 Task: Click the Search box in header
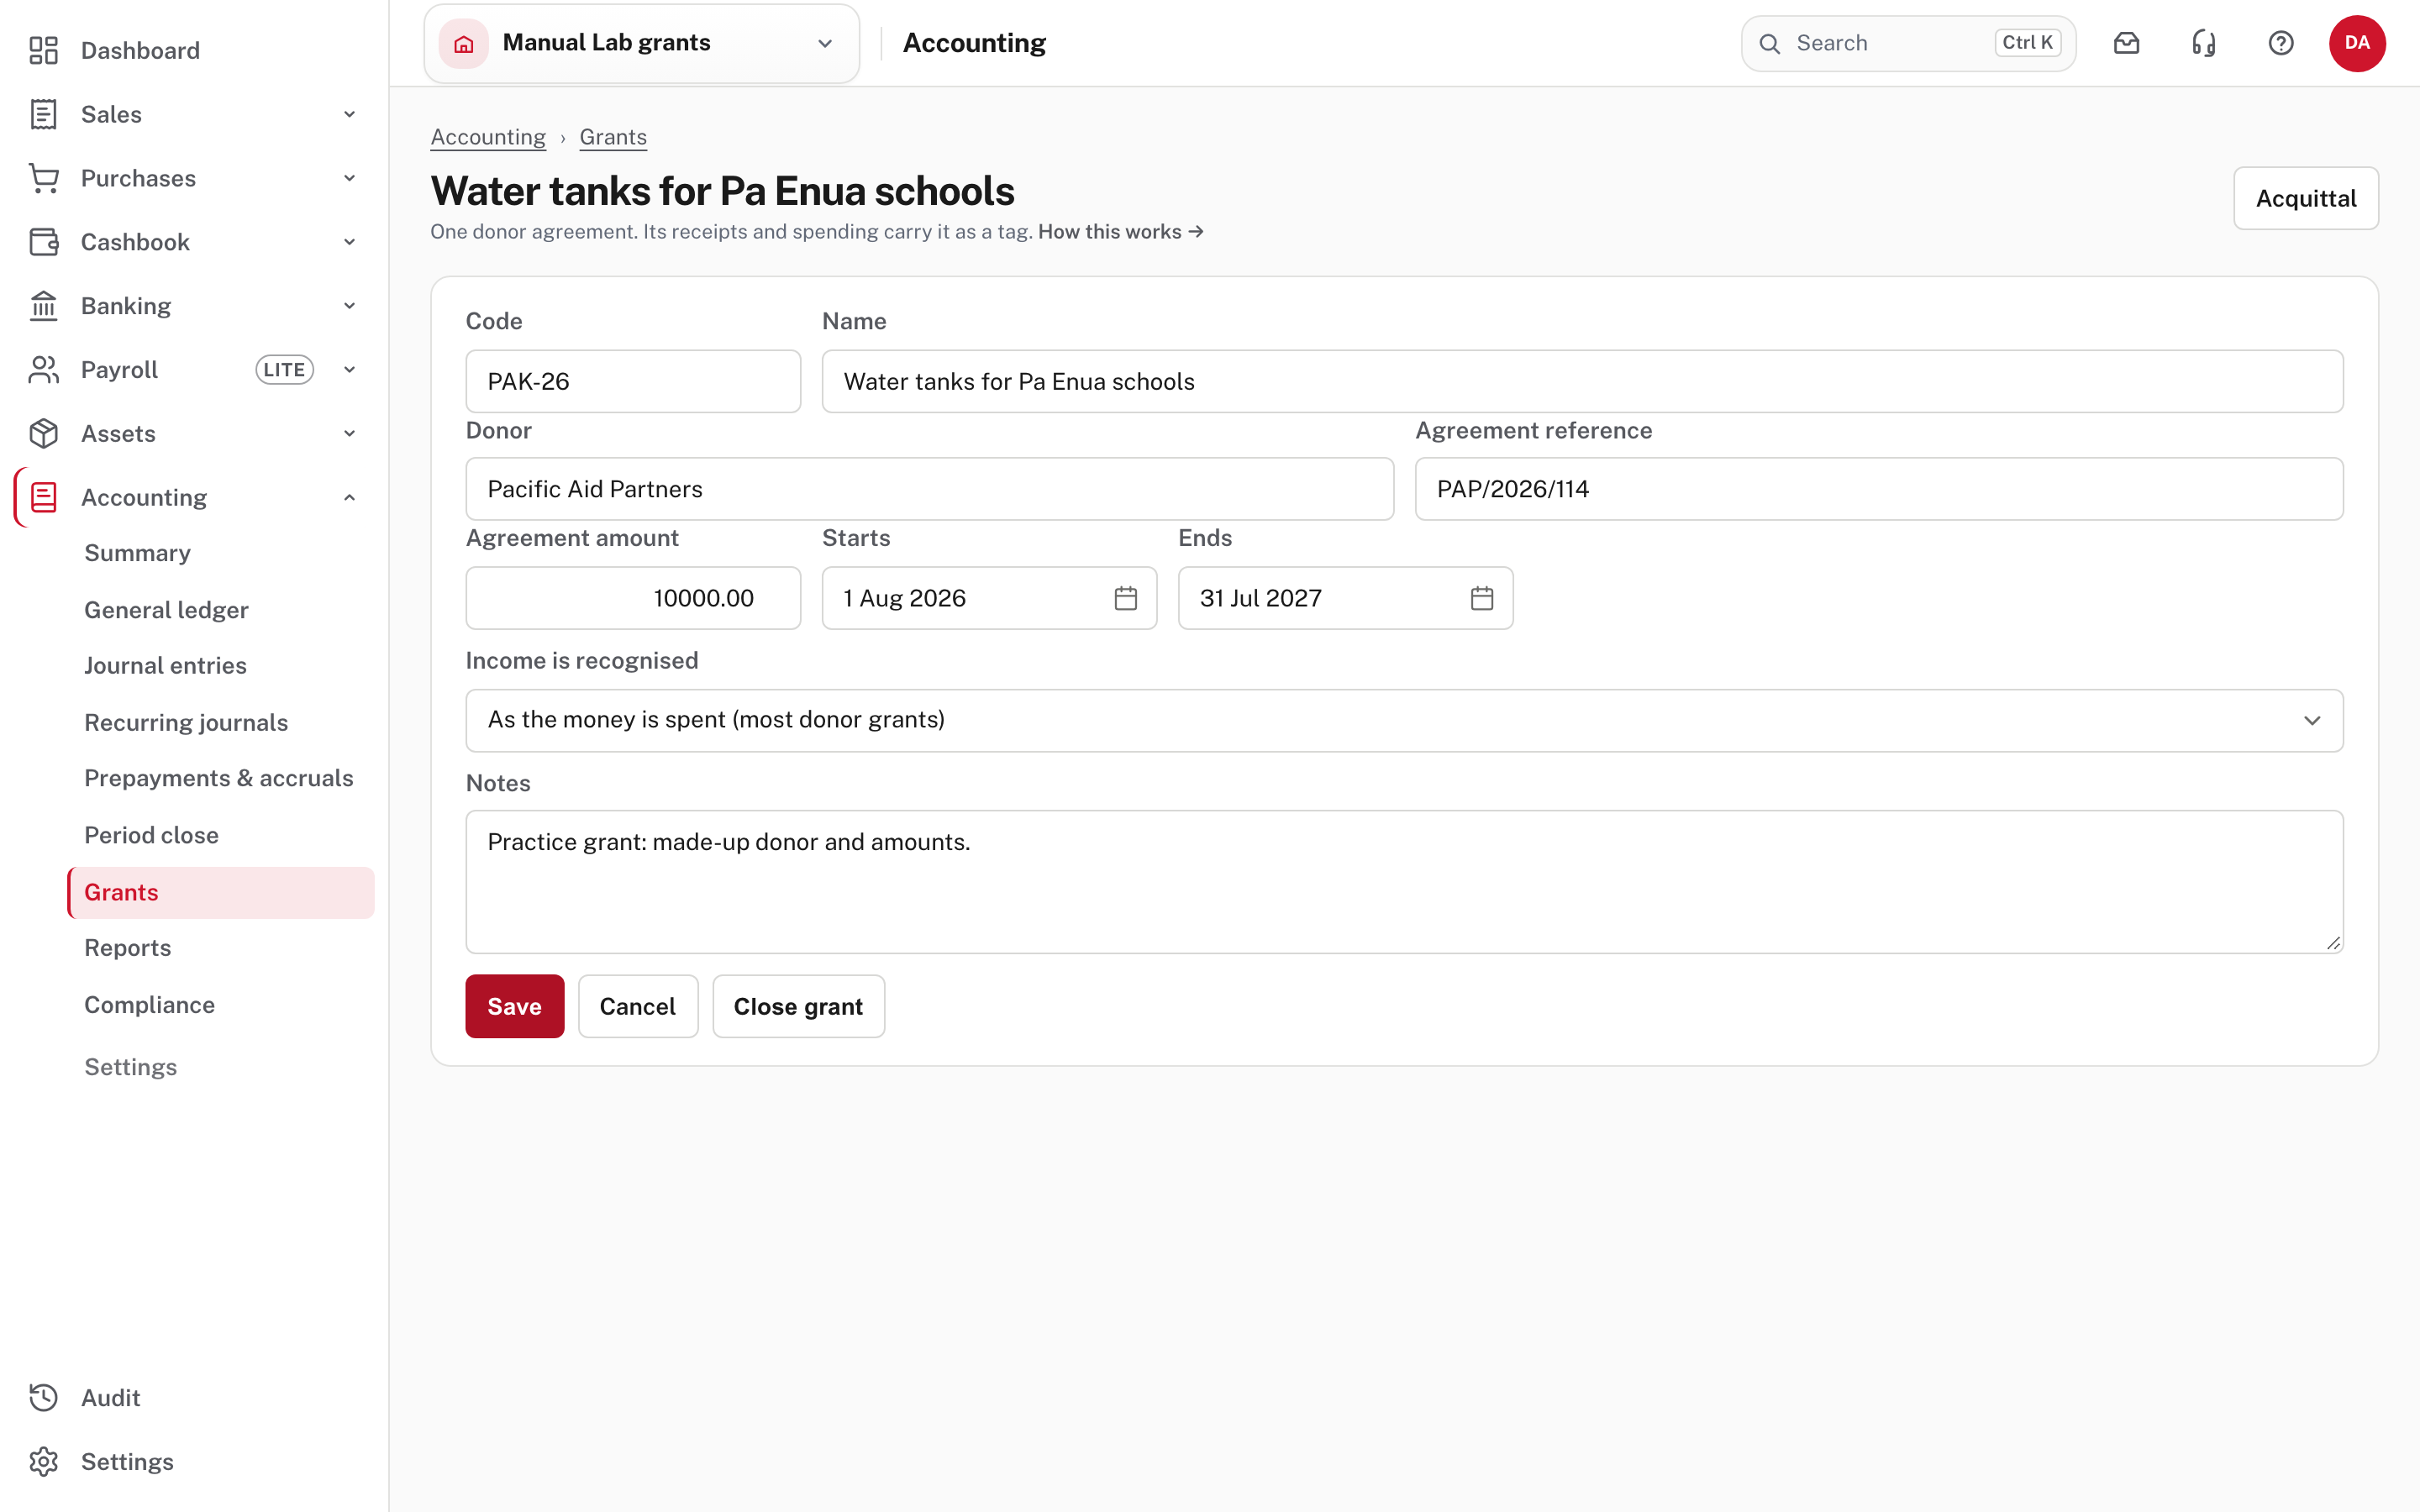point(1908,43)
